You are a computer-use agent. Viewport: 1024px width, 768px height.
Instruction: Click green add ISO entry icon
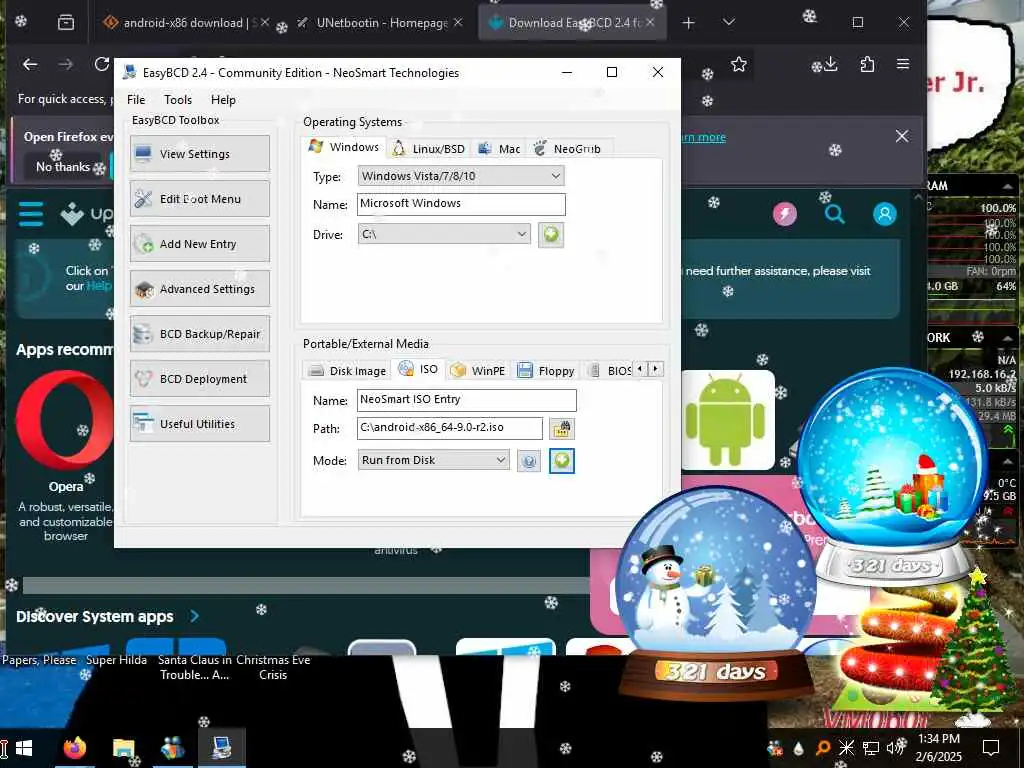click(x=562, y=461)
